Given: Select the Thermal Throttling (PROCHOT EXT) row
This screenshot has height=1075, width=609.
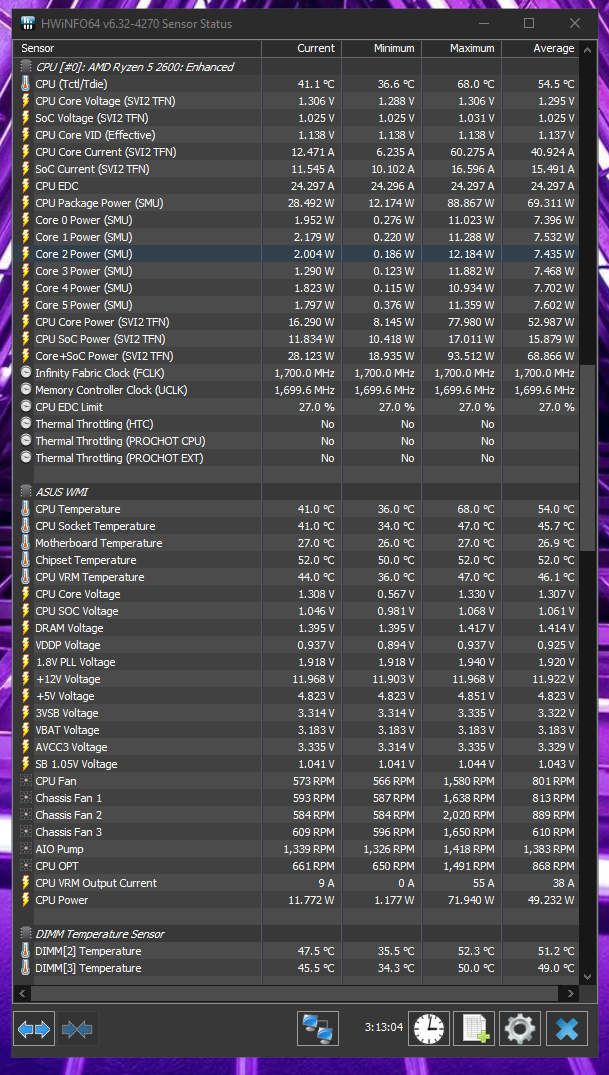Looking at the screenshot, I should click(x=296, y=458).
